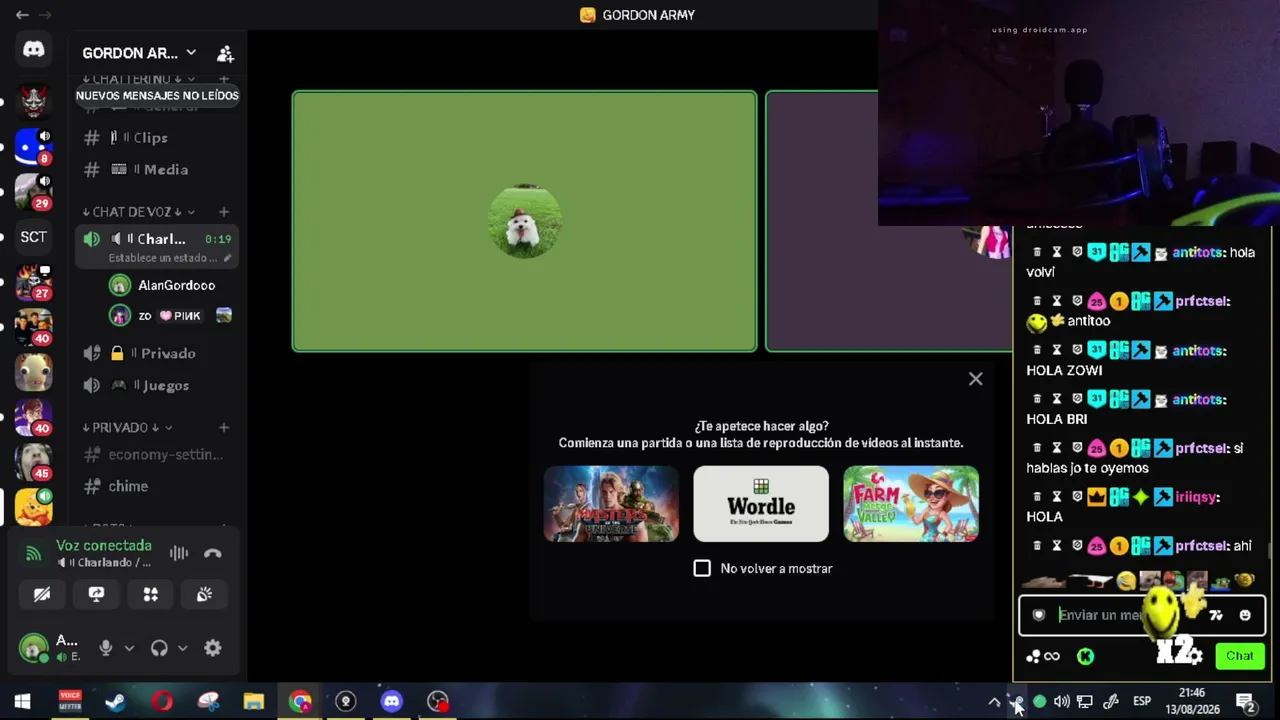Go back using the arrow icon
This screenshot has height=720, width=1280.
click(22, 15)
